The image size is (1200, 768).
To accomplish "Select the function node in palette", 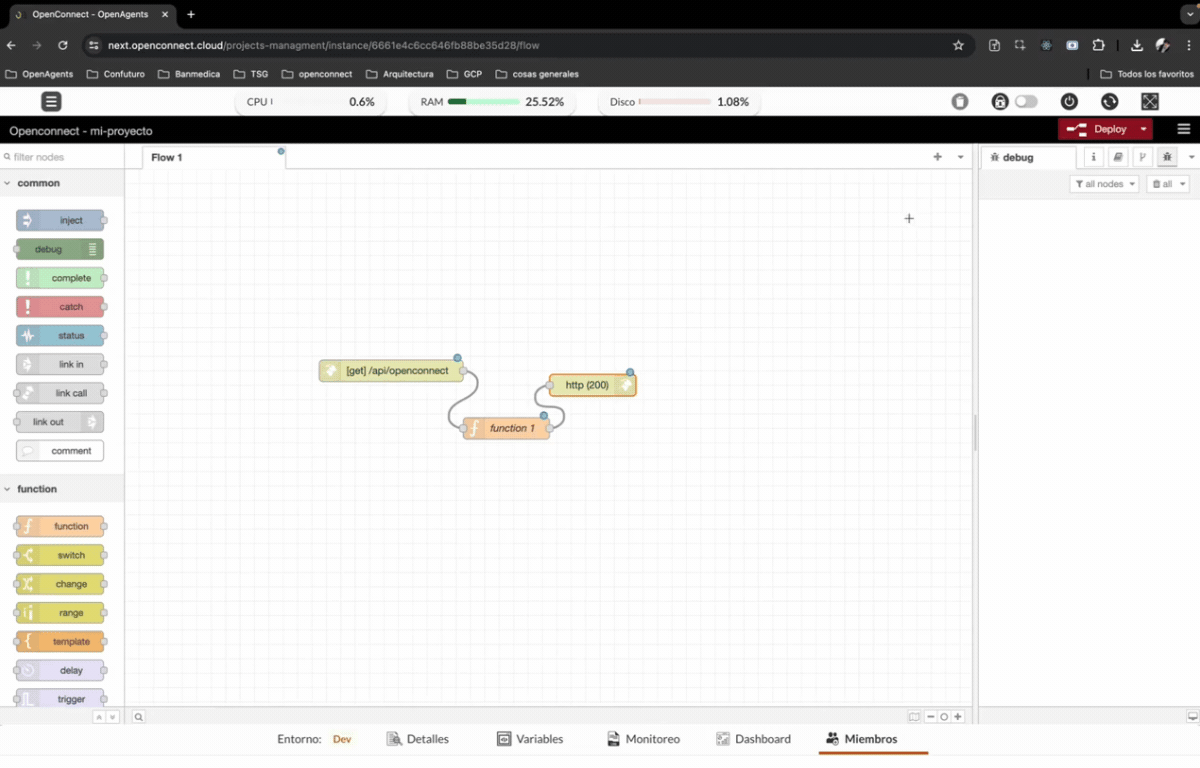I will [x=60, y=526].
